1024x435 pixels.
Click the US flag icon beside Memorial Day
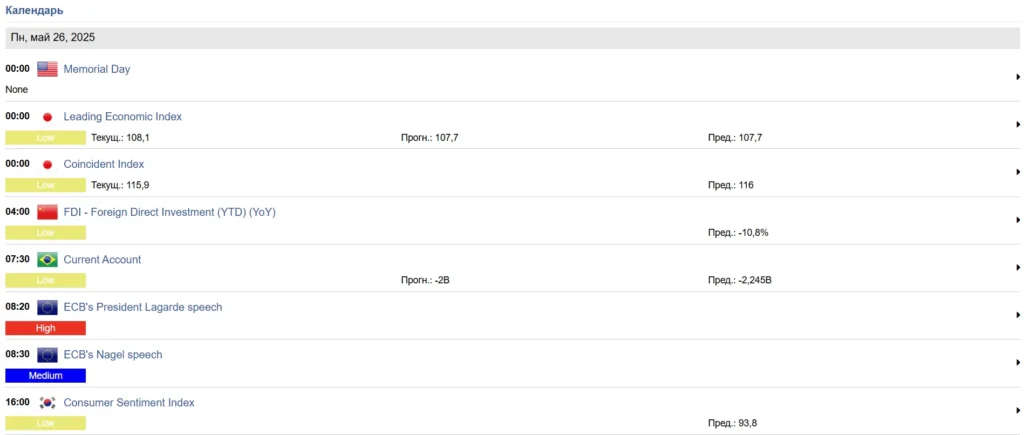pos(47,70)
